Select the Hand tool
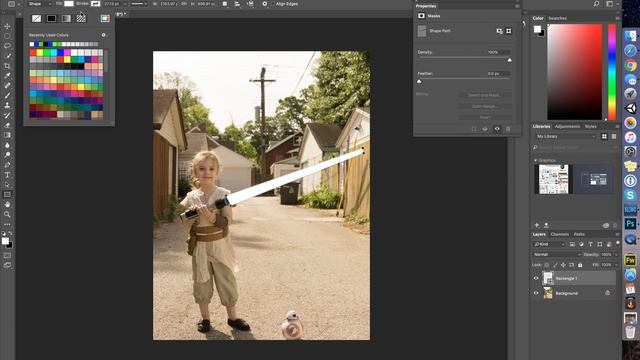640x360 pixels. coord(7,204)
